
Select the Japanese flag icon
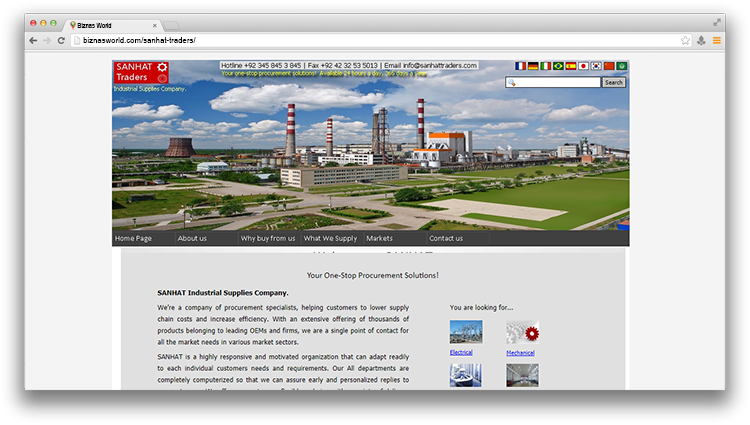pos(584,66)
